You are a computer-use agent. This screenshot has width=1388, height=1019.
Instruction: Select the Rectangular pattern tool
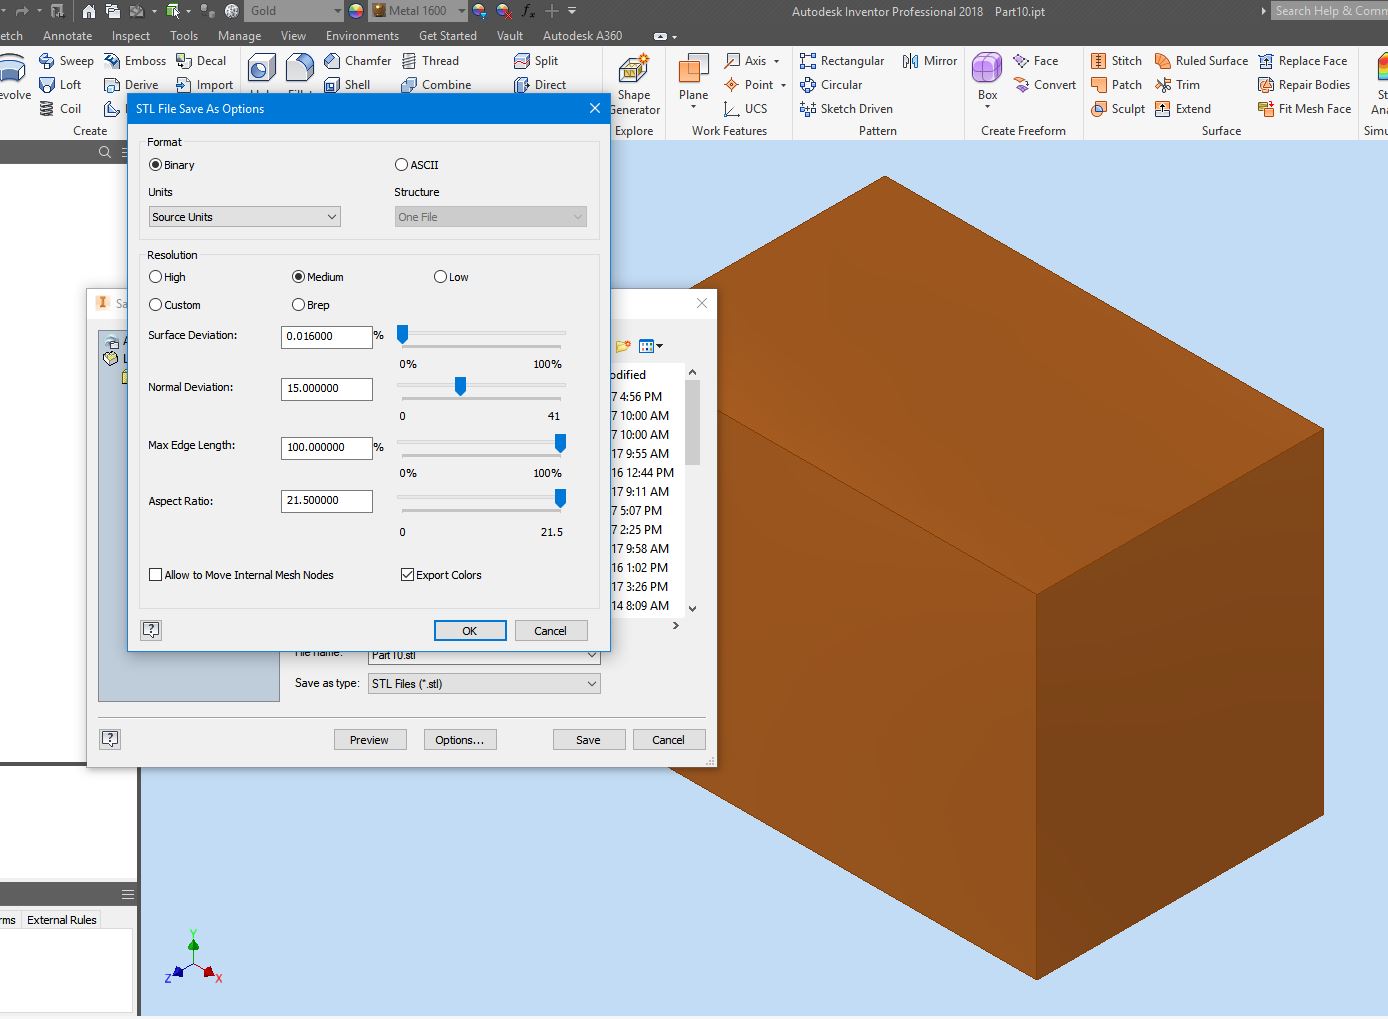tap(842, 61)
